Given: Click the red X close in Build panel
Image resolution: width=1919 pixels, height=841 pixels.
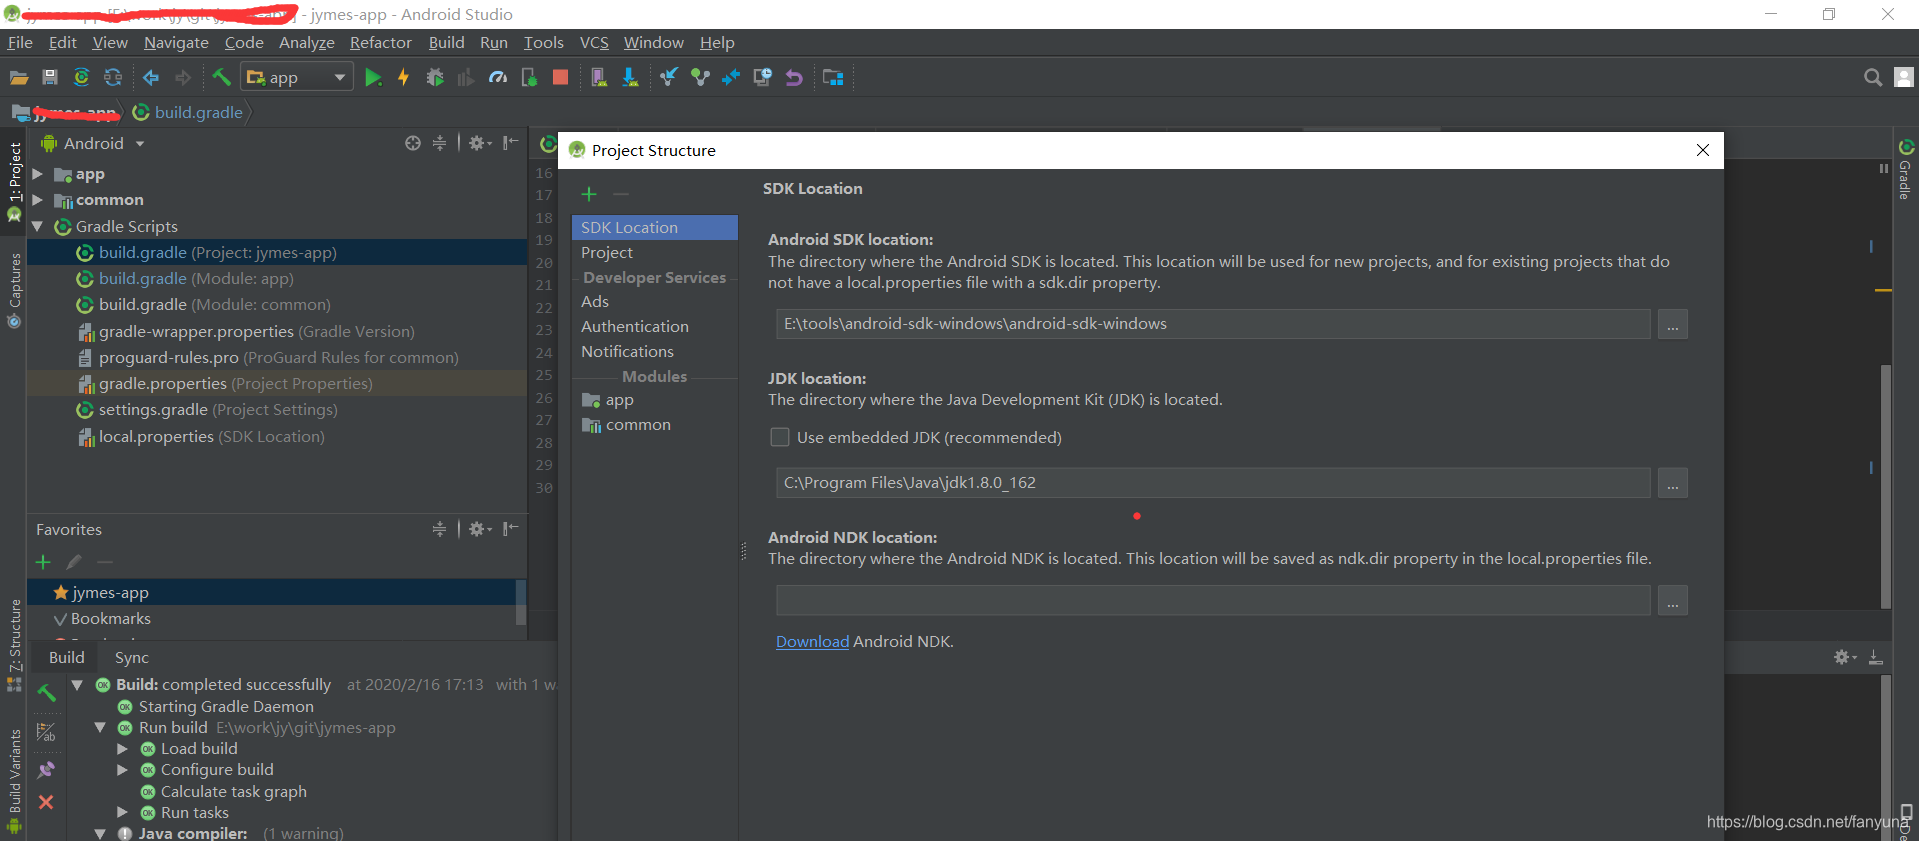Looking at the screenshot, I should coord(46,802).
